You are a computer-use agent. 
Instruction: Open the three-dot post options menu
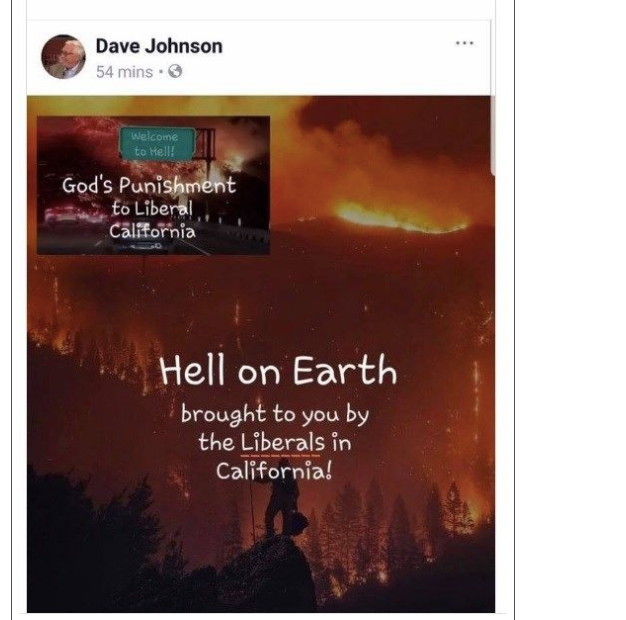tap(465, 43)
